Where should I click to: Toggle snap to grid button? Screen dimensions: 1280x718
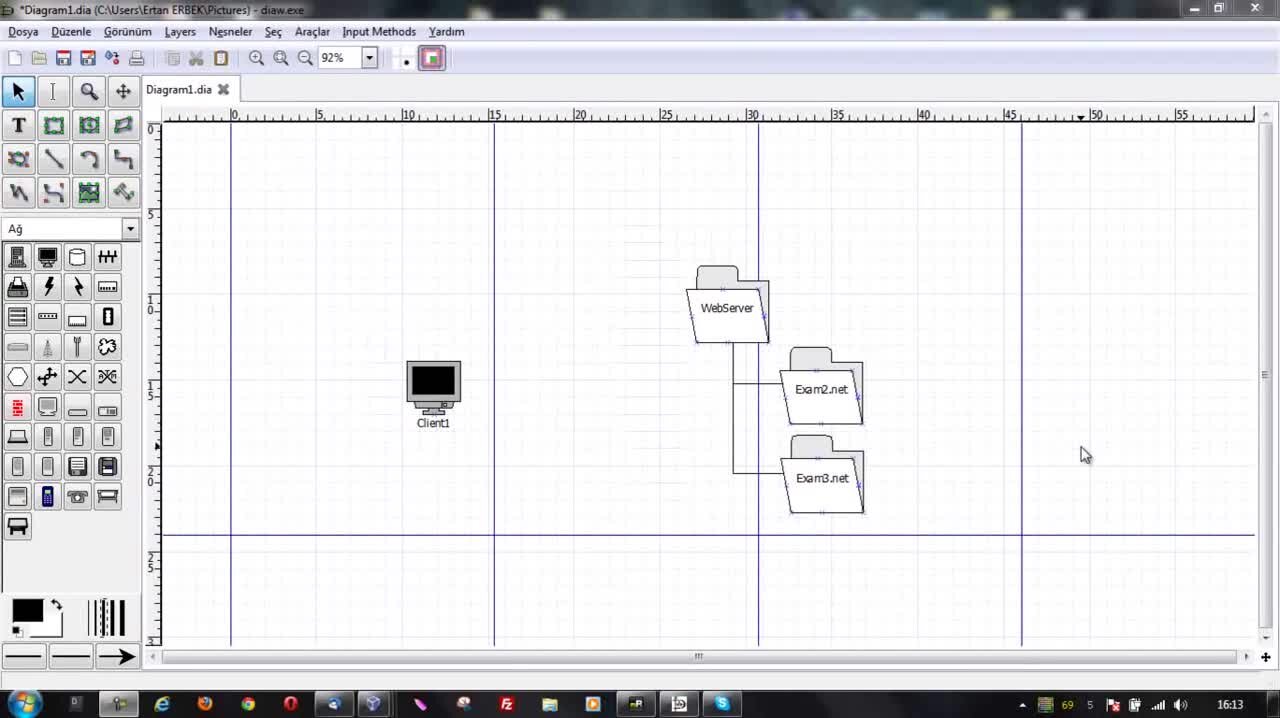[406, 59]
